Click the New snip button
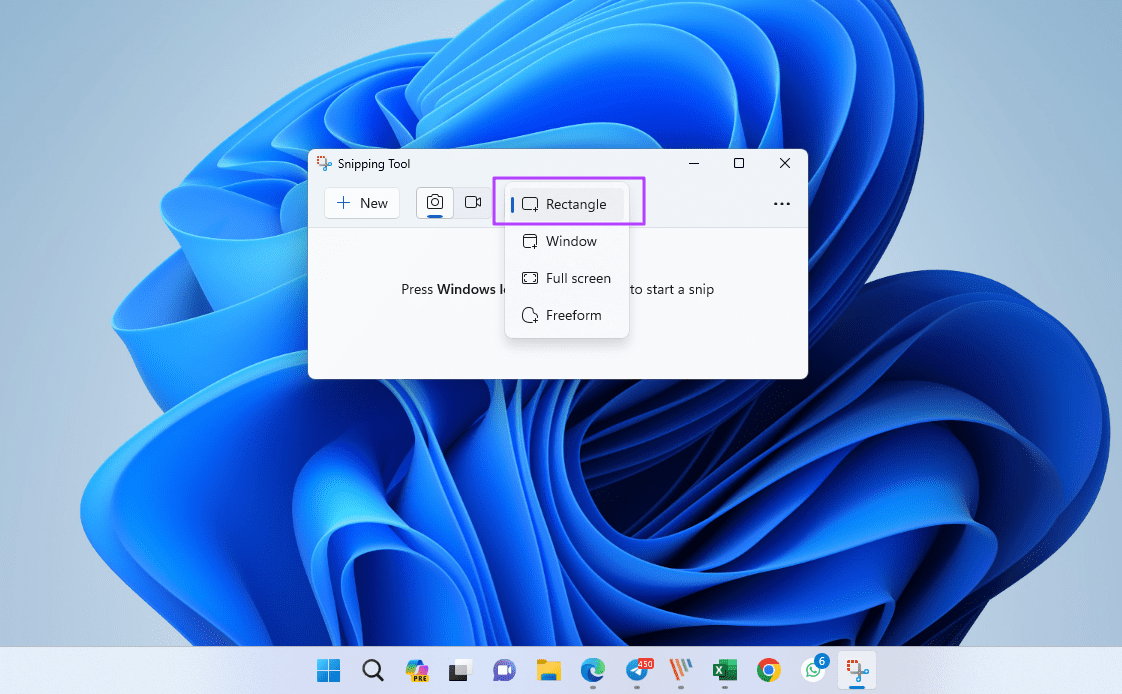Image resolution: width=1122 pixels, height=694 pixels. (x=361, y=202)
